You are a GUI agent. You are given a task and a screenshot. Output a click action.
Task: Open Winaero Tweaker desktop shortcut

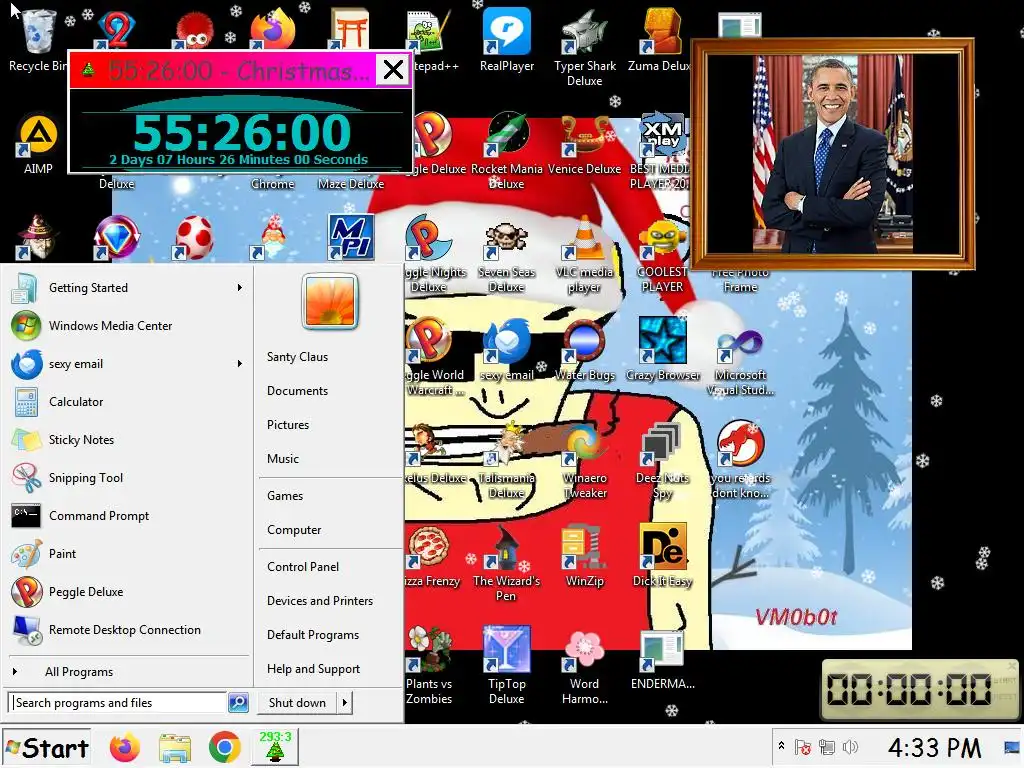[584, 462]
